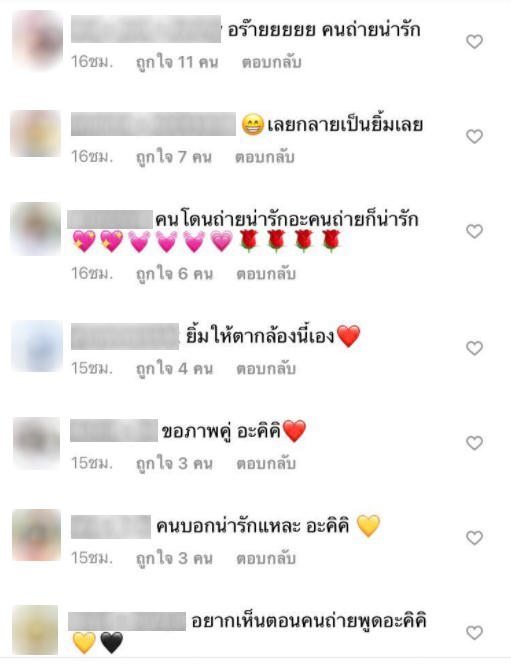View who liked: ถูกใจ 11 คน

click(x=177, y=62)
